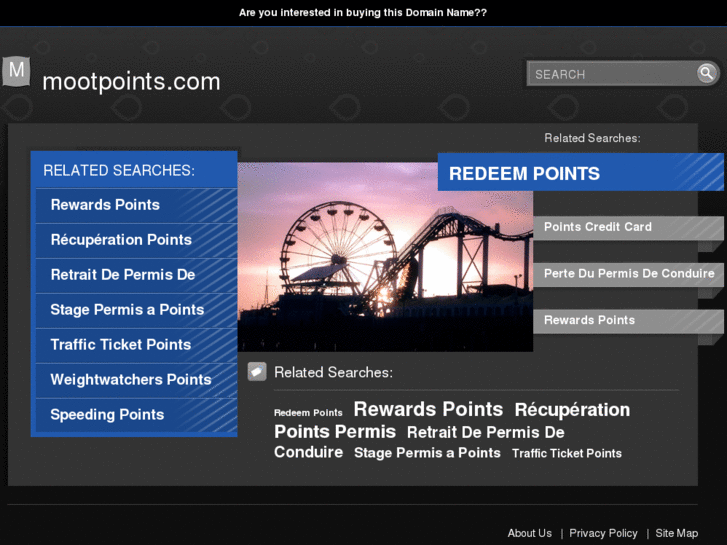Select Weightwatchers Points in sidebar
The width and height of the screenshot is (727, 545).
pos(136,379)
